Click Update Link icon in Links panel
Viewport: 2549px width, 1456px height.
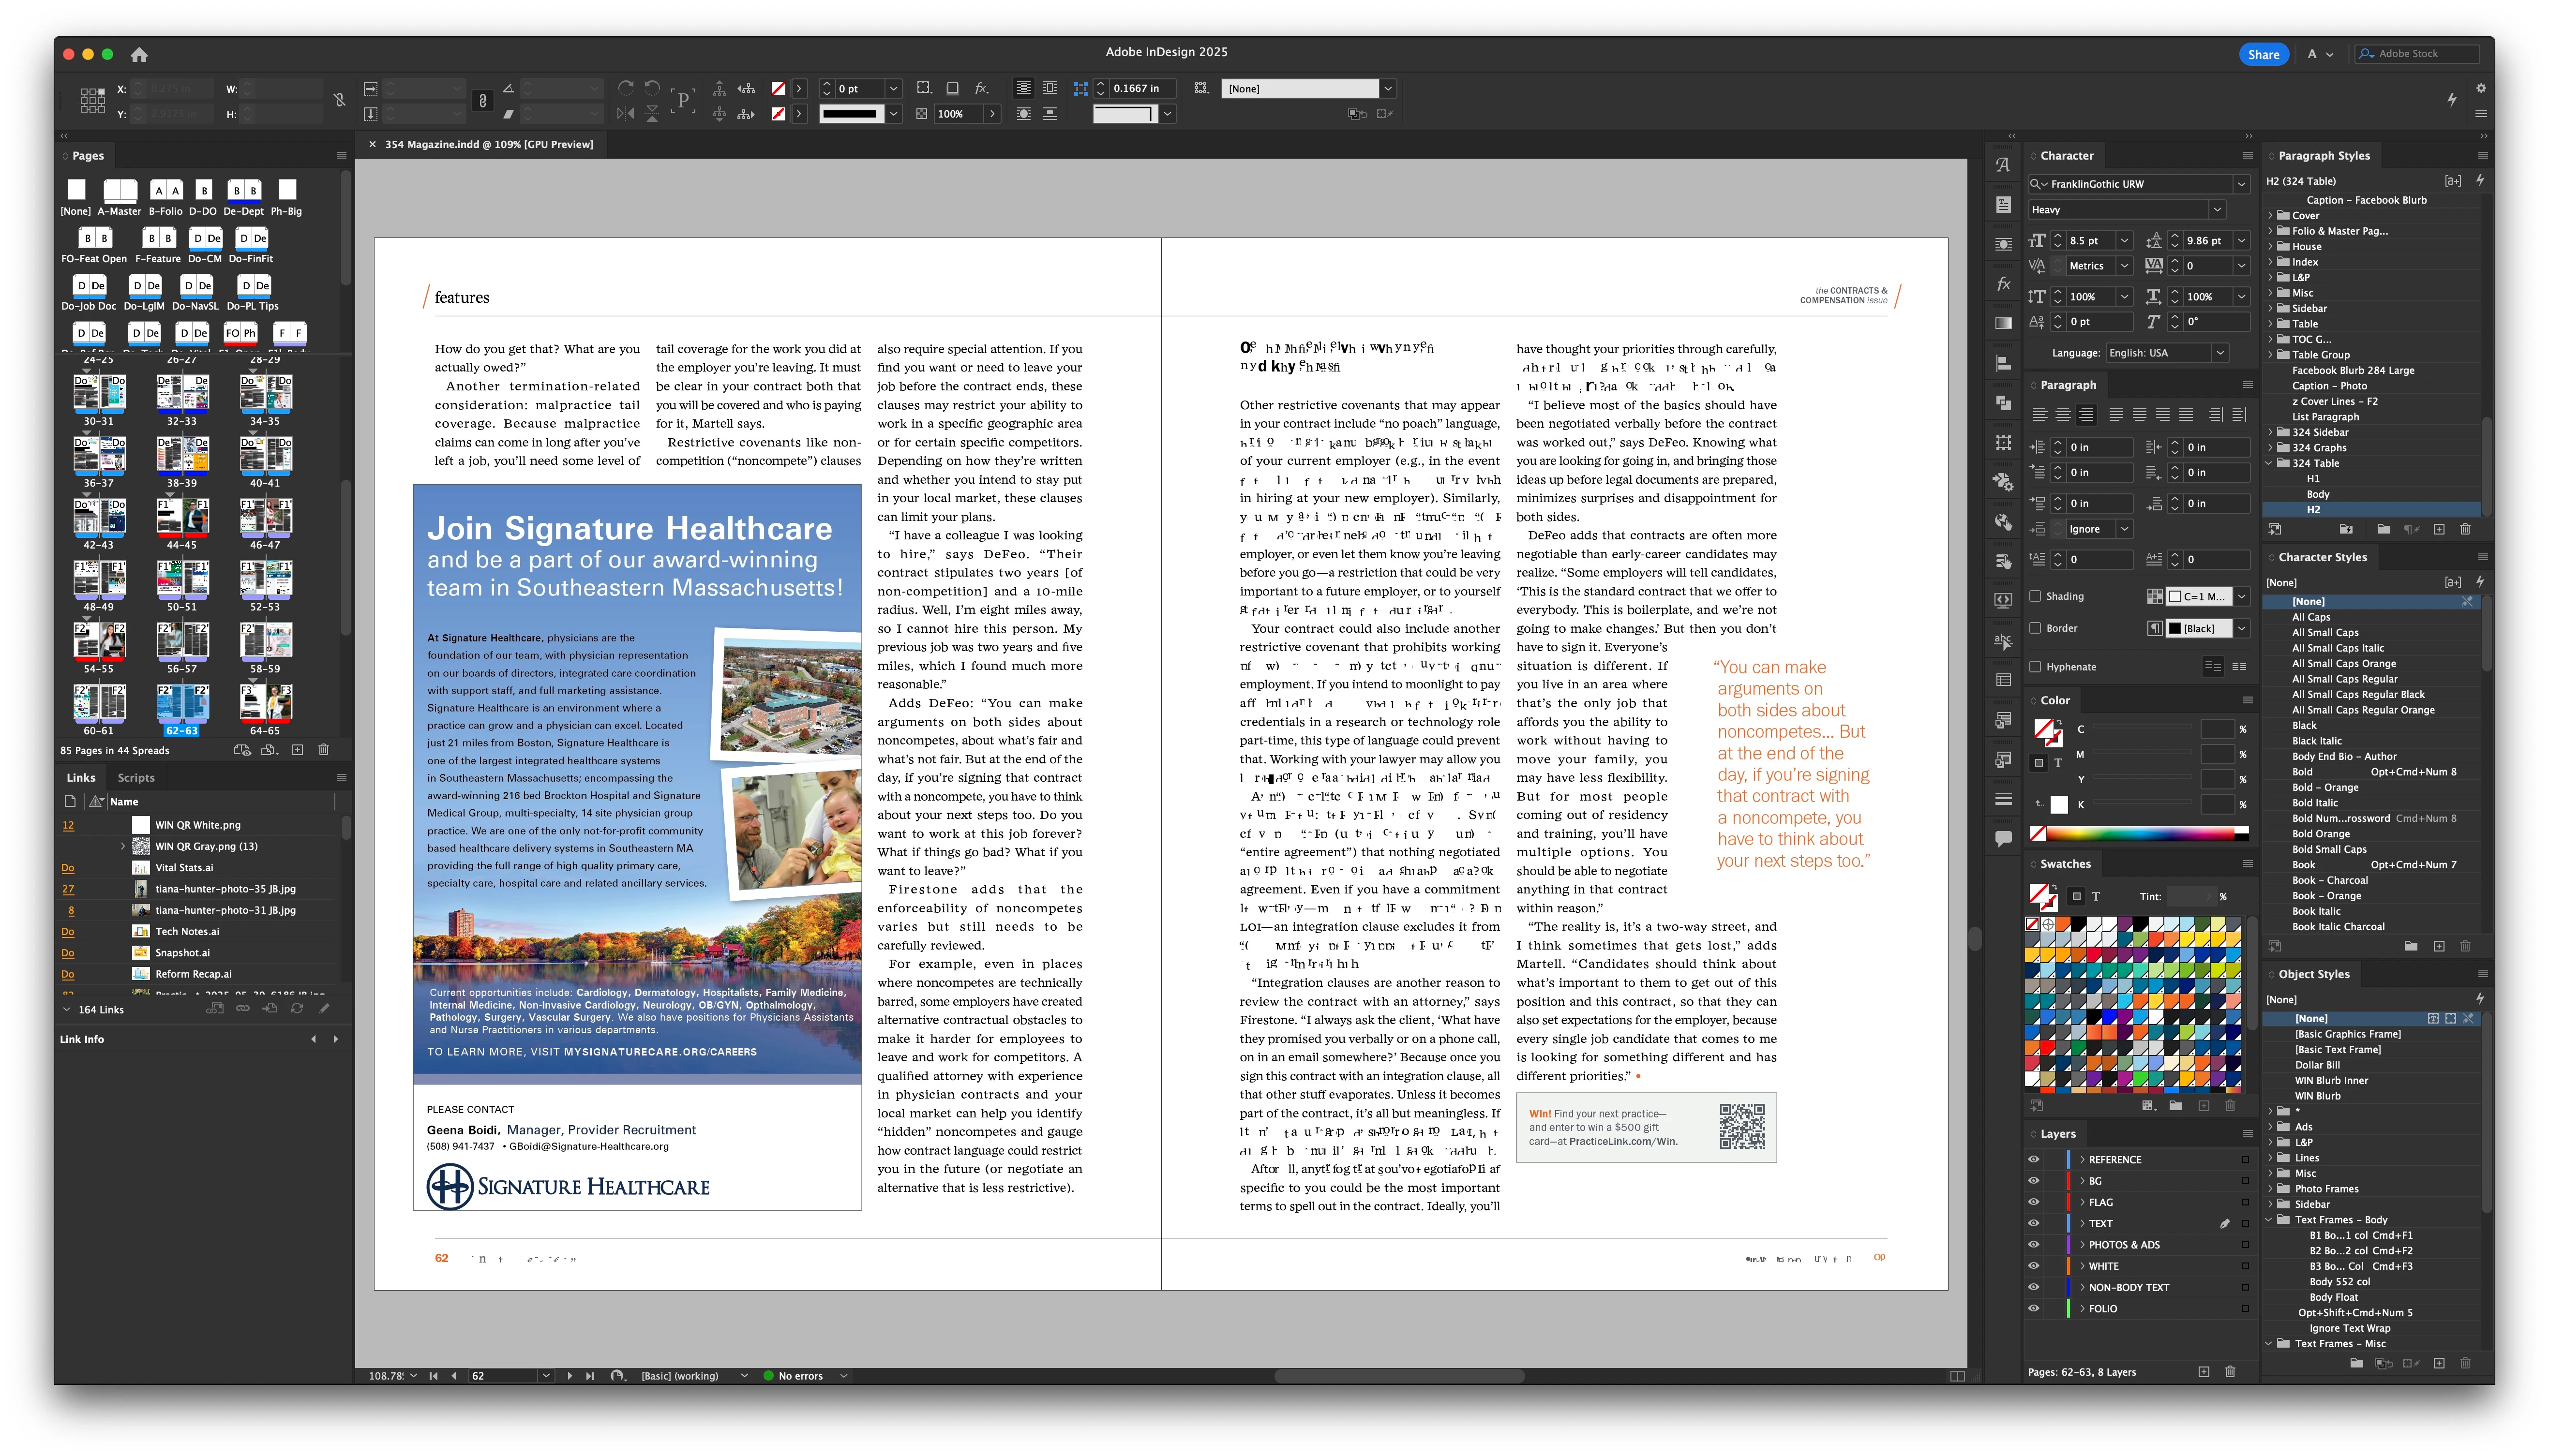297,1009
